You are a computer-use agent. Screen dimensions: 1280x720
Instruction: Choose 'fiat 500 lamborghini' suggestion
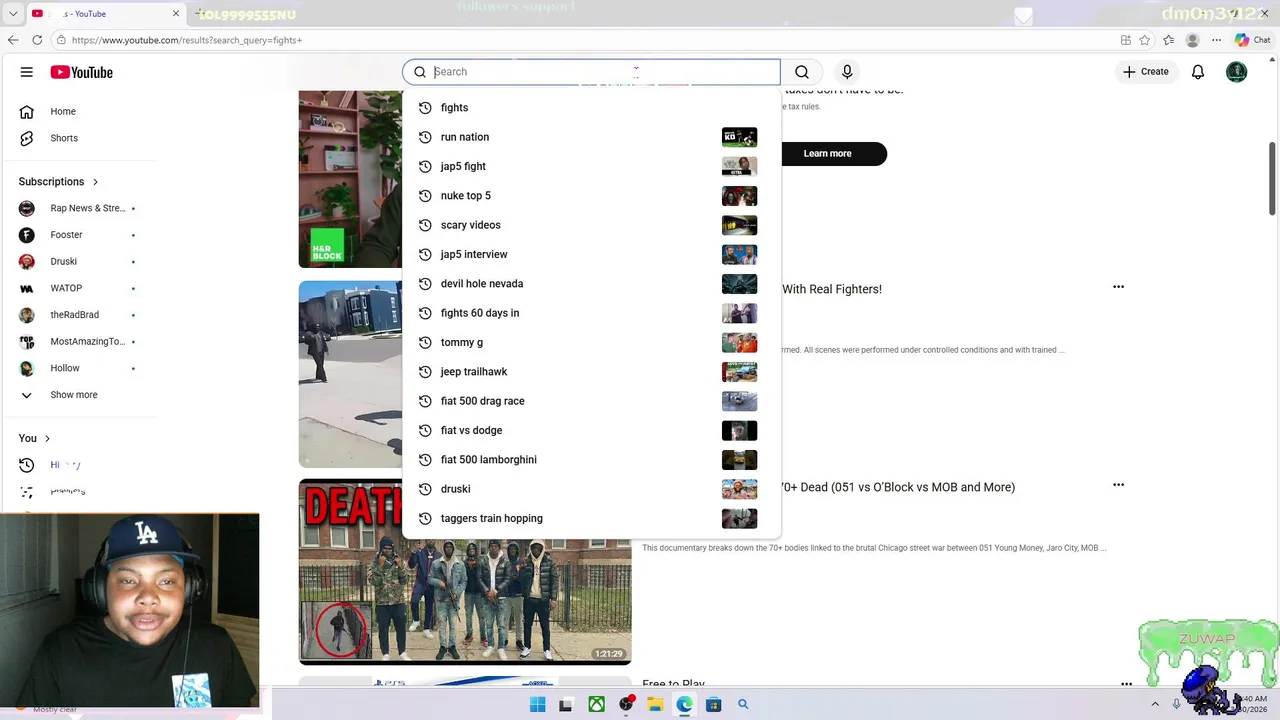(591, 460)
